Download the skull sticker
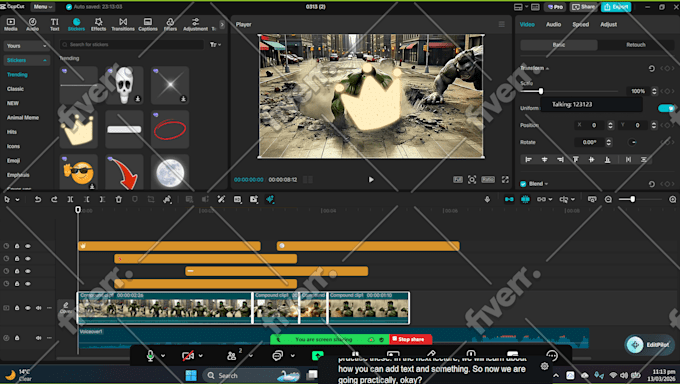 (x=138, y=99)
